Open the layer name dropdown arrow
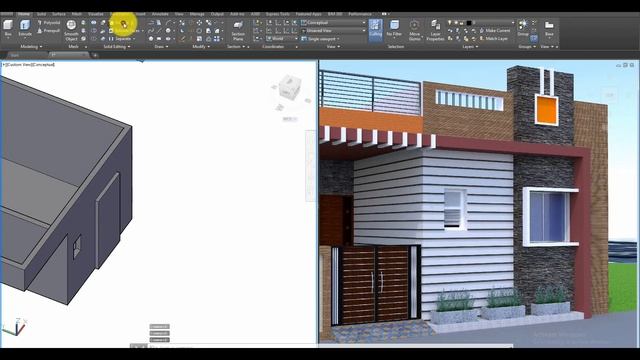Image resolution: width=640 pixels, height=360 pixels. pos(513,23)
